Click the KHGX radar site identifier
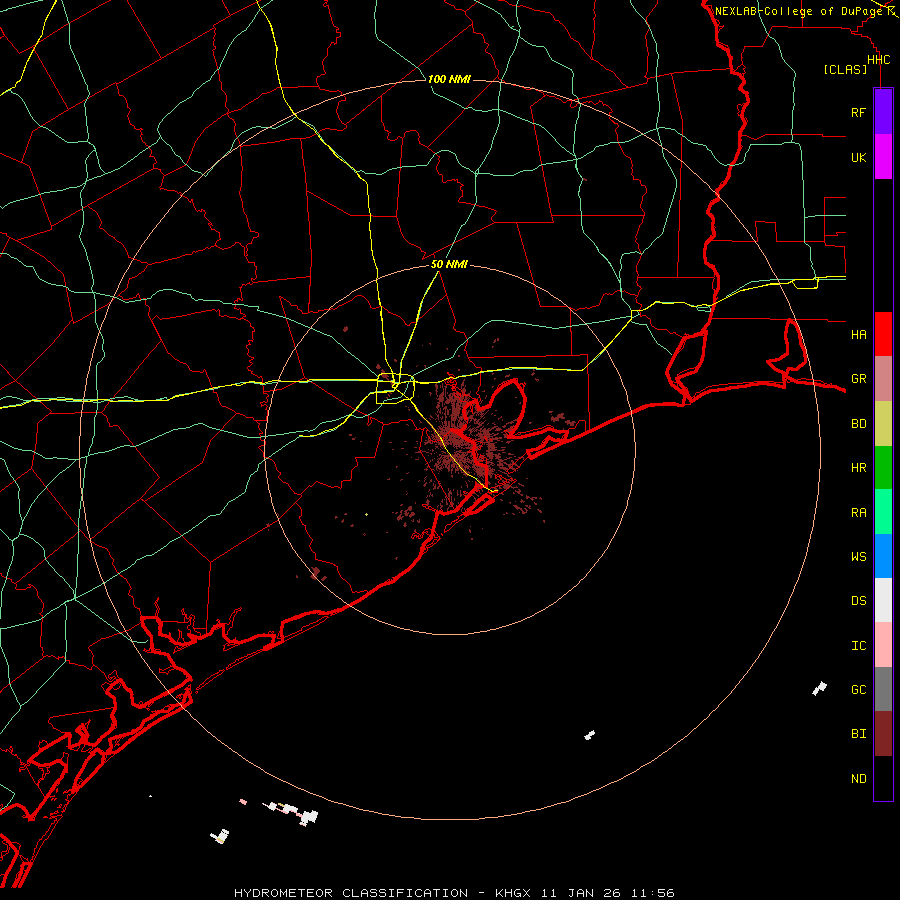 click(x=515, y=893)
